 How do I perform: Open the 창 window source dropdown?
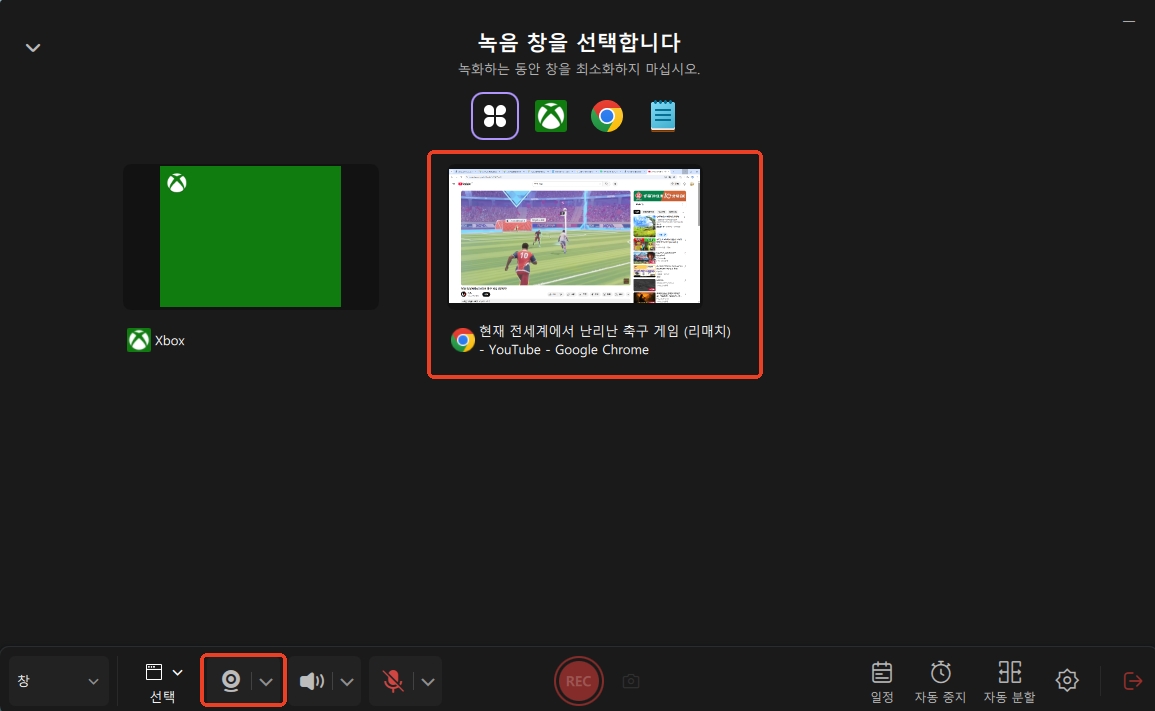tap(58, 680)
